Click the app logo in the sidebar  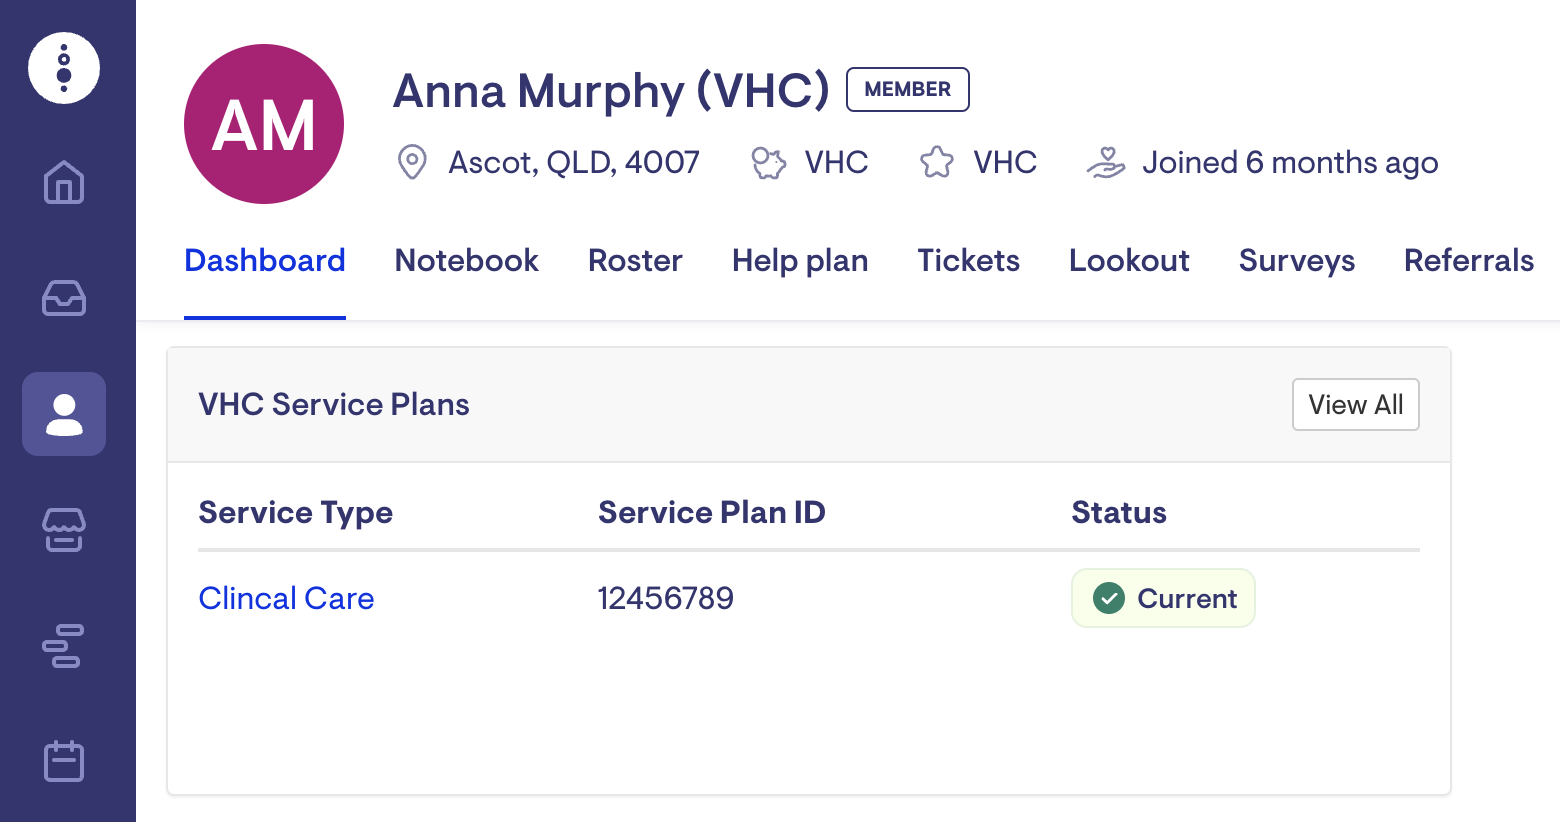coord(64,68)
